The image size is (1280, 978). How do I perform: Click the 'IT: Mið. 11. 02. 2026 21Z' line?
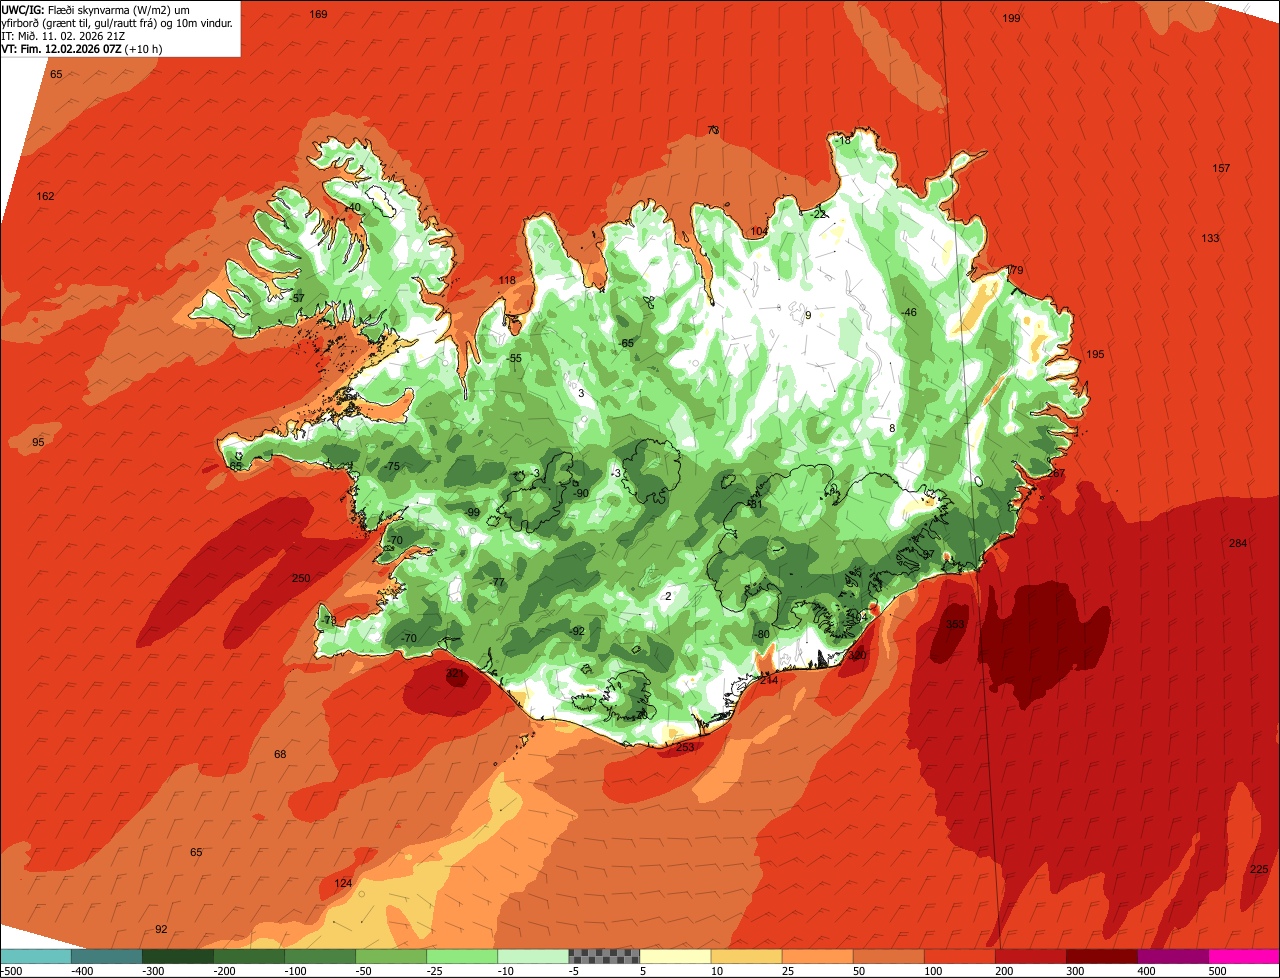point(62,35)
